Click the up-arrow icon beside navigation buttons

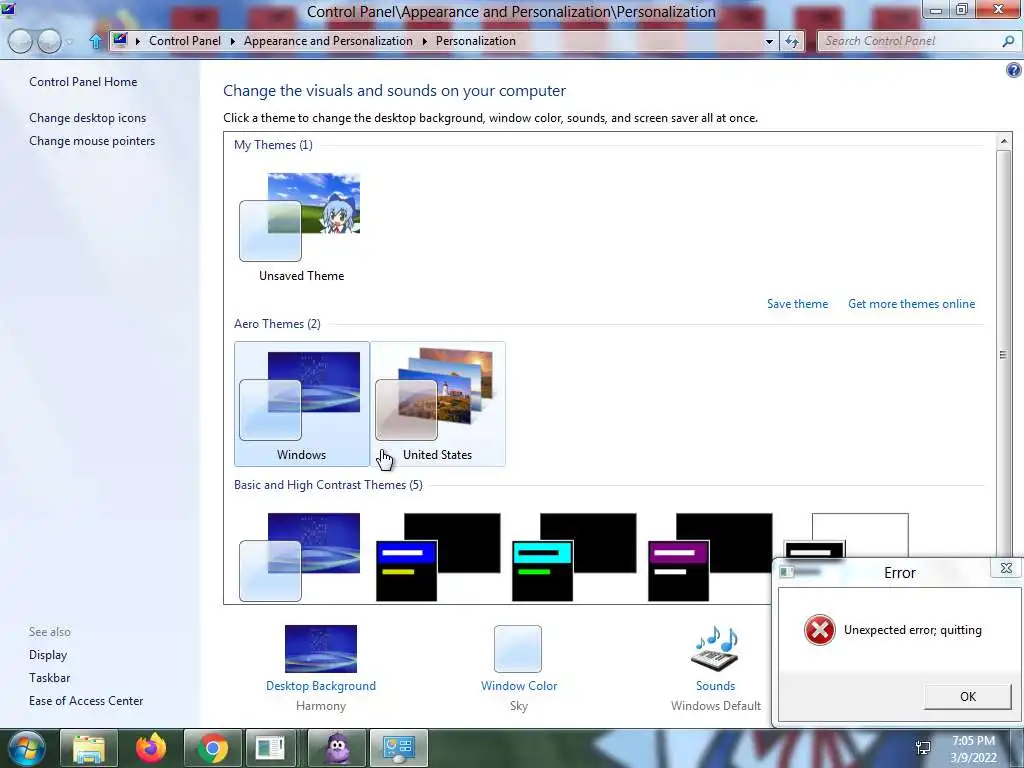pyautogui.click(x=96, y=41)
